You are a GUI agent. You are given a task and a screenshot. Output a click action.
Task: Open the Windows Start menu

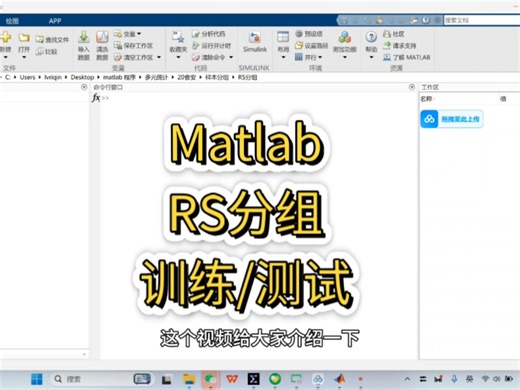(x=37, y=379)
